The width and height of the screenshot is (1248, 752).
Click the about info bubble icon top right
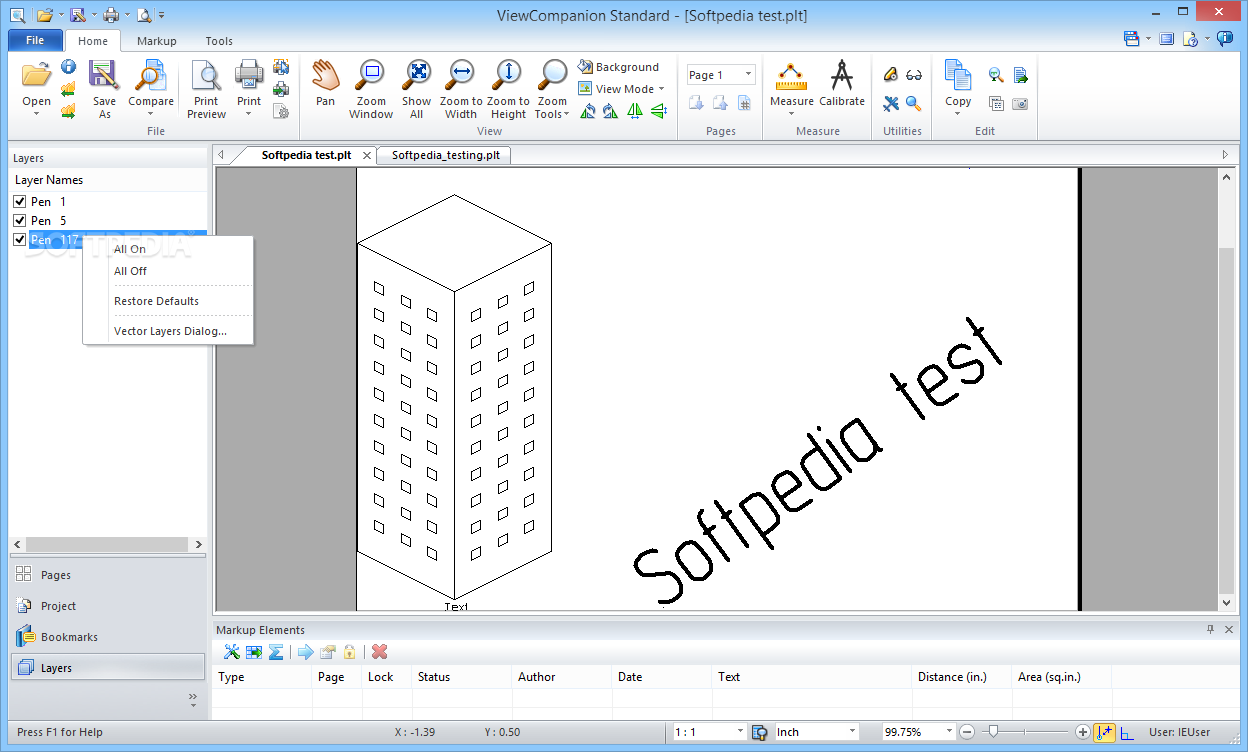pyautogui.click(x=1225, y=39)
